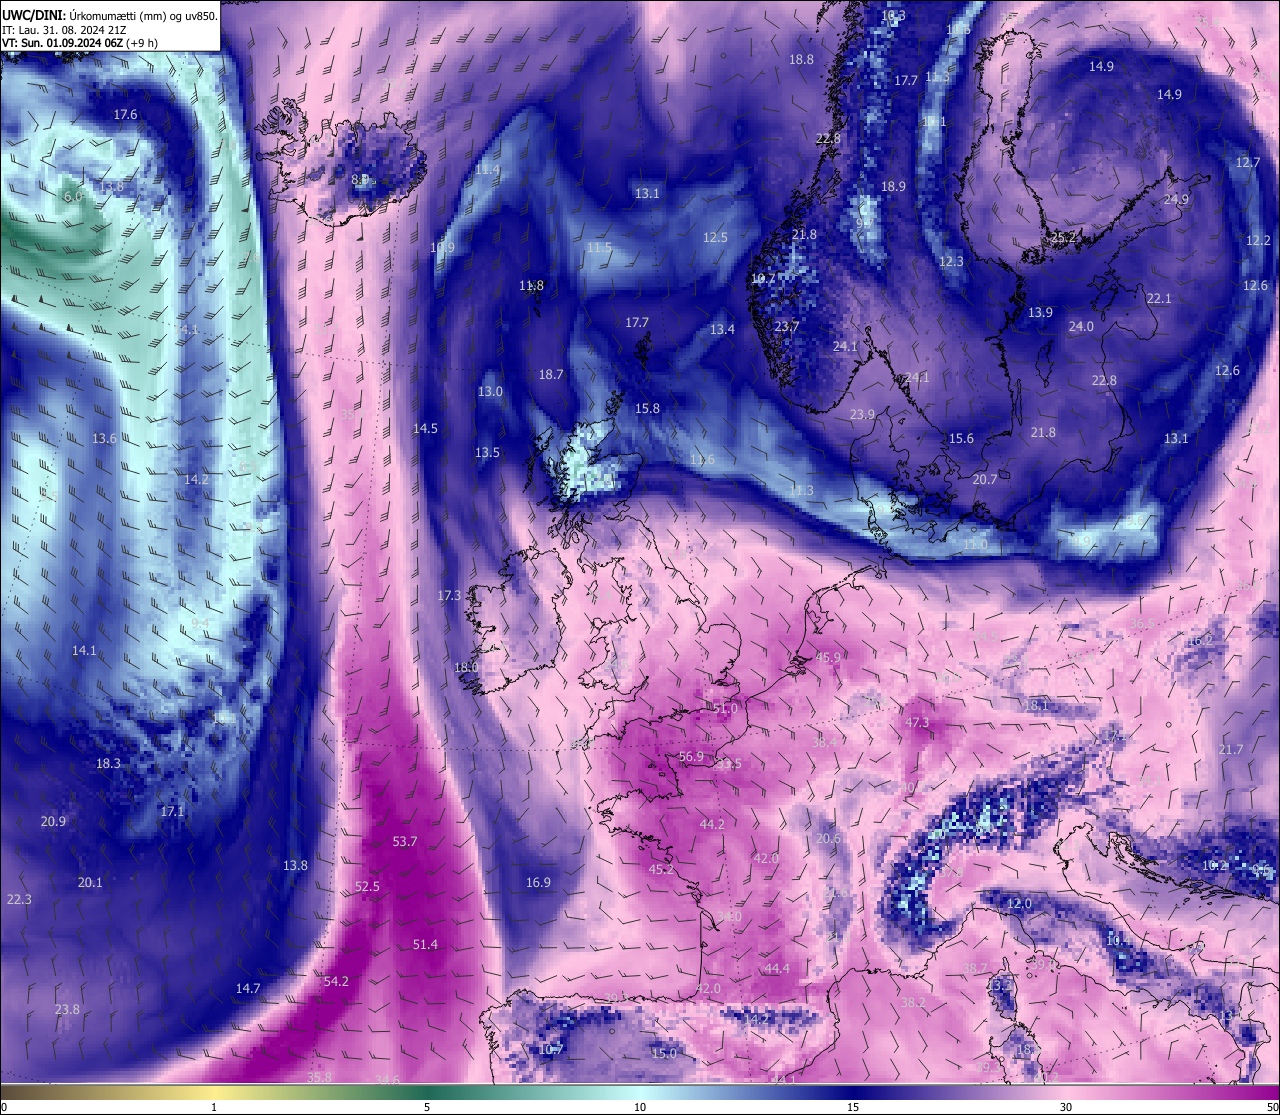Viewport: 1280px width, 1115px height.
Task: Click the 44.2 value over France
Action: 712,825
